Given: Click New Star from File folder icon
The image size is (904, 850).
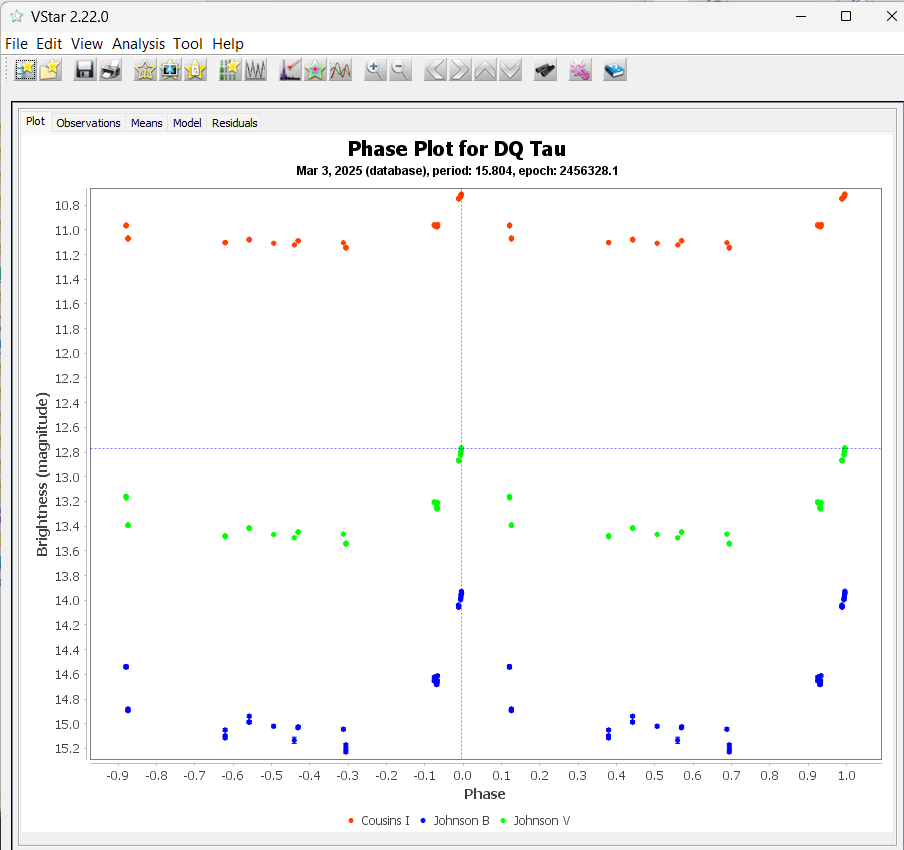Looking at the screenshot, I should (x=51, y=70).
